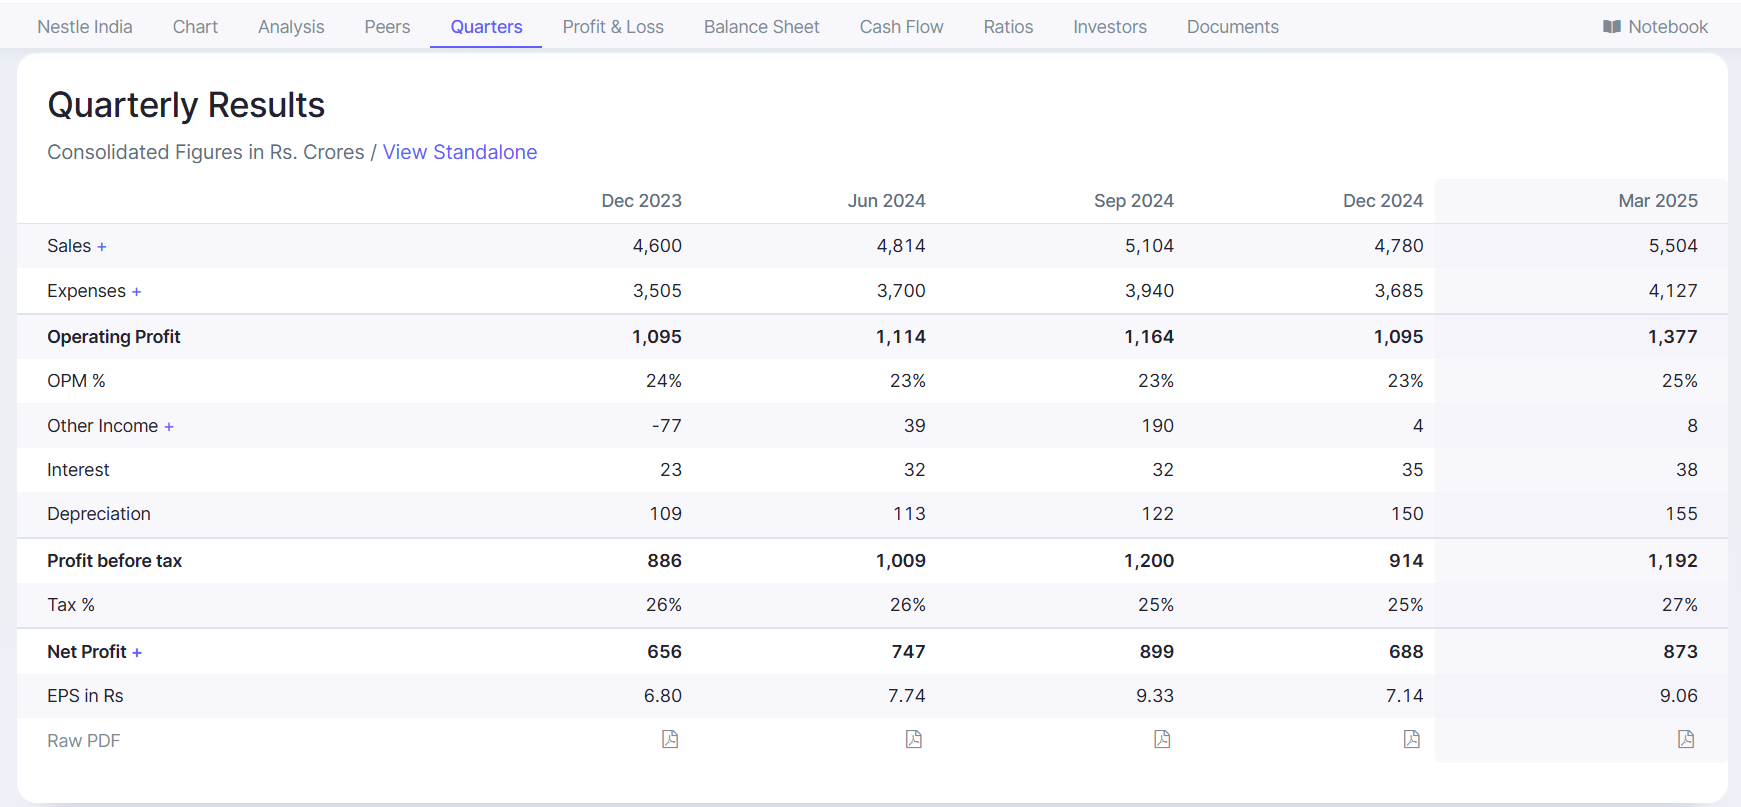Go to the Cash Flow tab

pyautogui.click(x=901, y=27)
